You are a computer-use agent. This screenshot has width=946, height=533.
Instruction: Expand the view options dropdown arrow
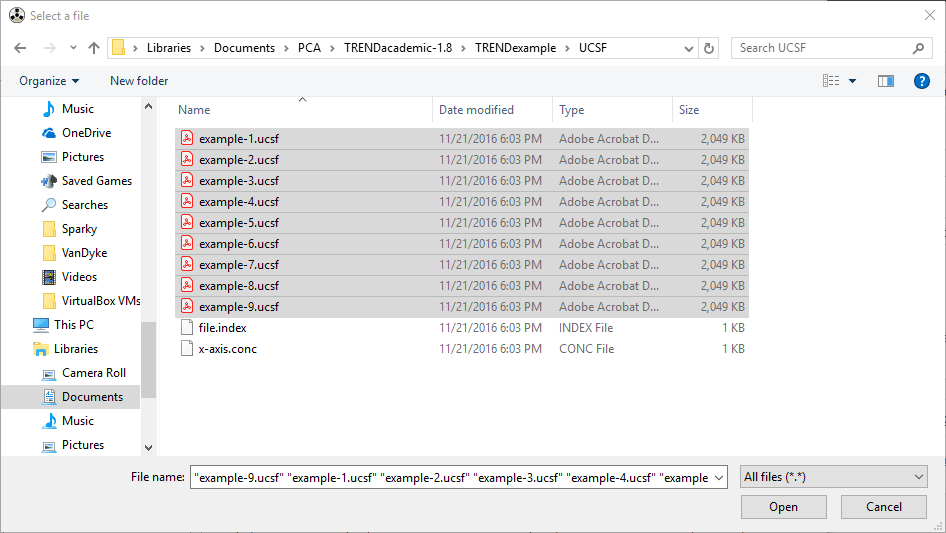[852, 81]
